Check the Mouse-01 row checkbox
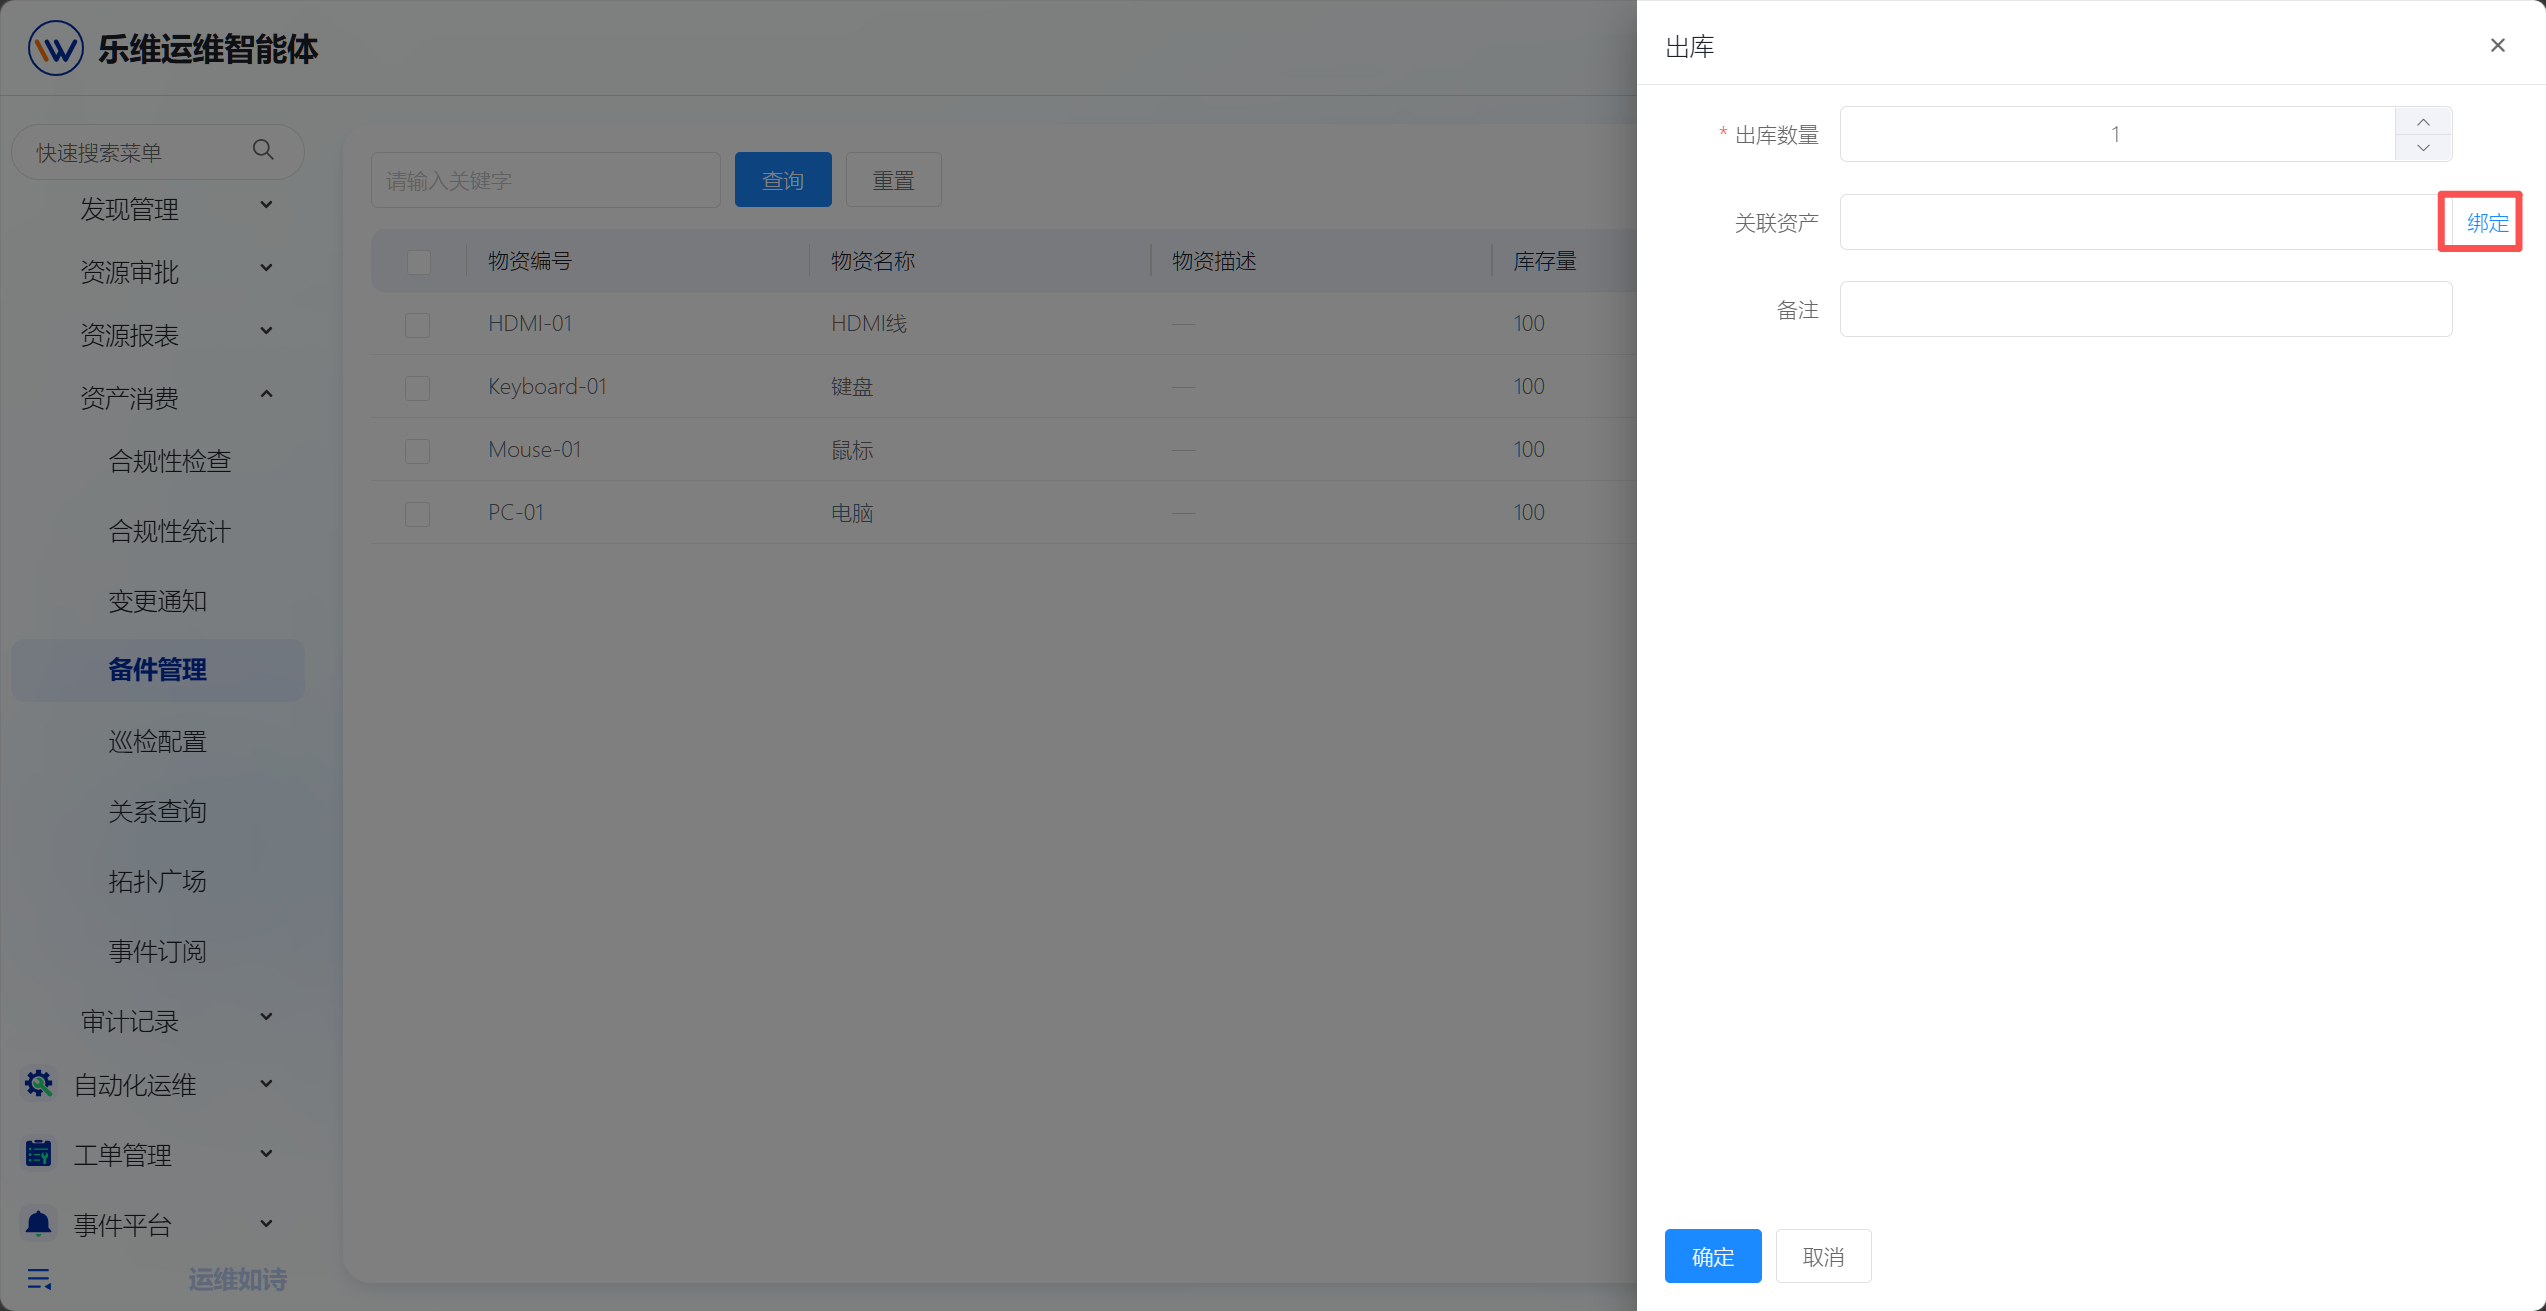This screenshot has height=1311, width=2546. pos(417,451)
